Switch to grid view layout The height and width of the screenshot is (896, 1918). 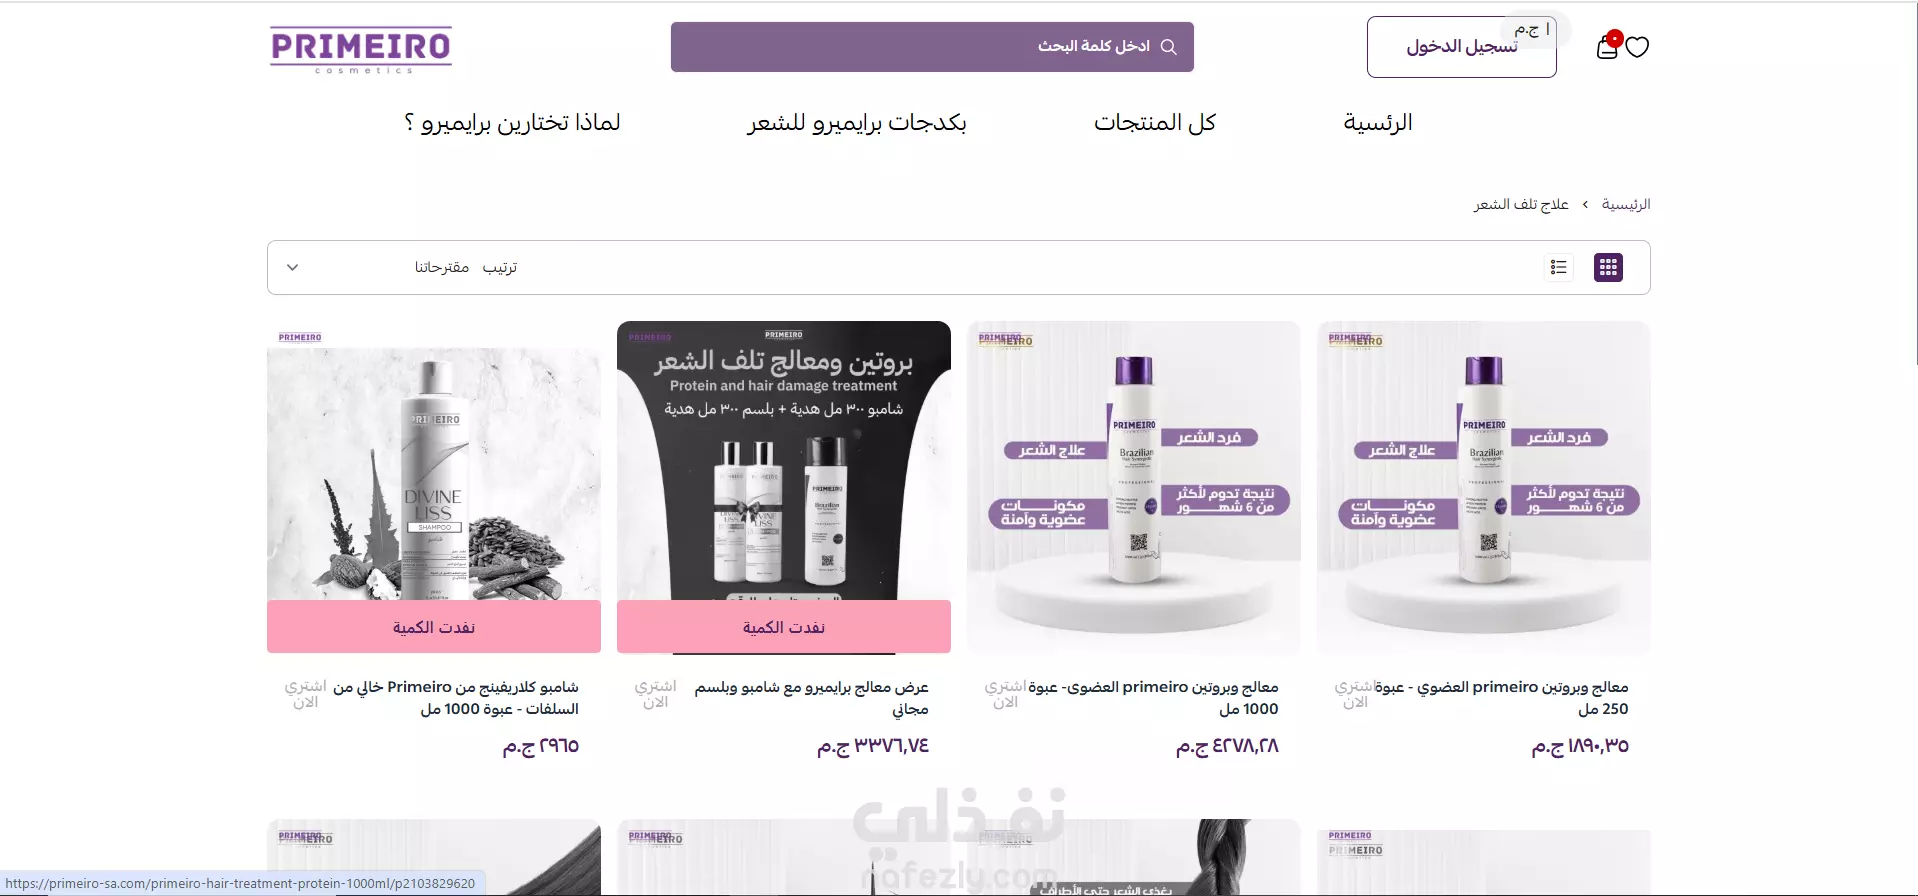pos(1608,267)
